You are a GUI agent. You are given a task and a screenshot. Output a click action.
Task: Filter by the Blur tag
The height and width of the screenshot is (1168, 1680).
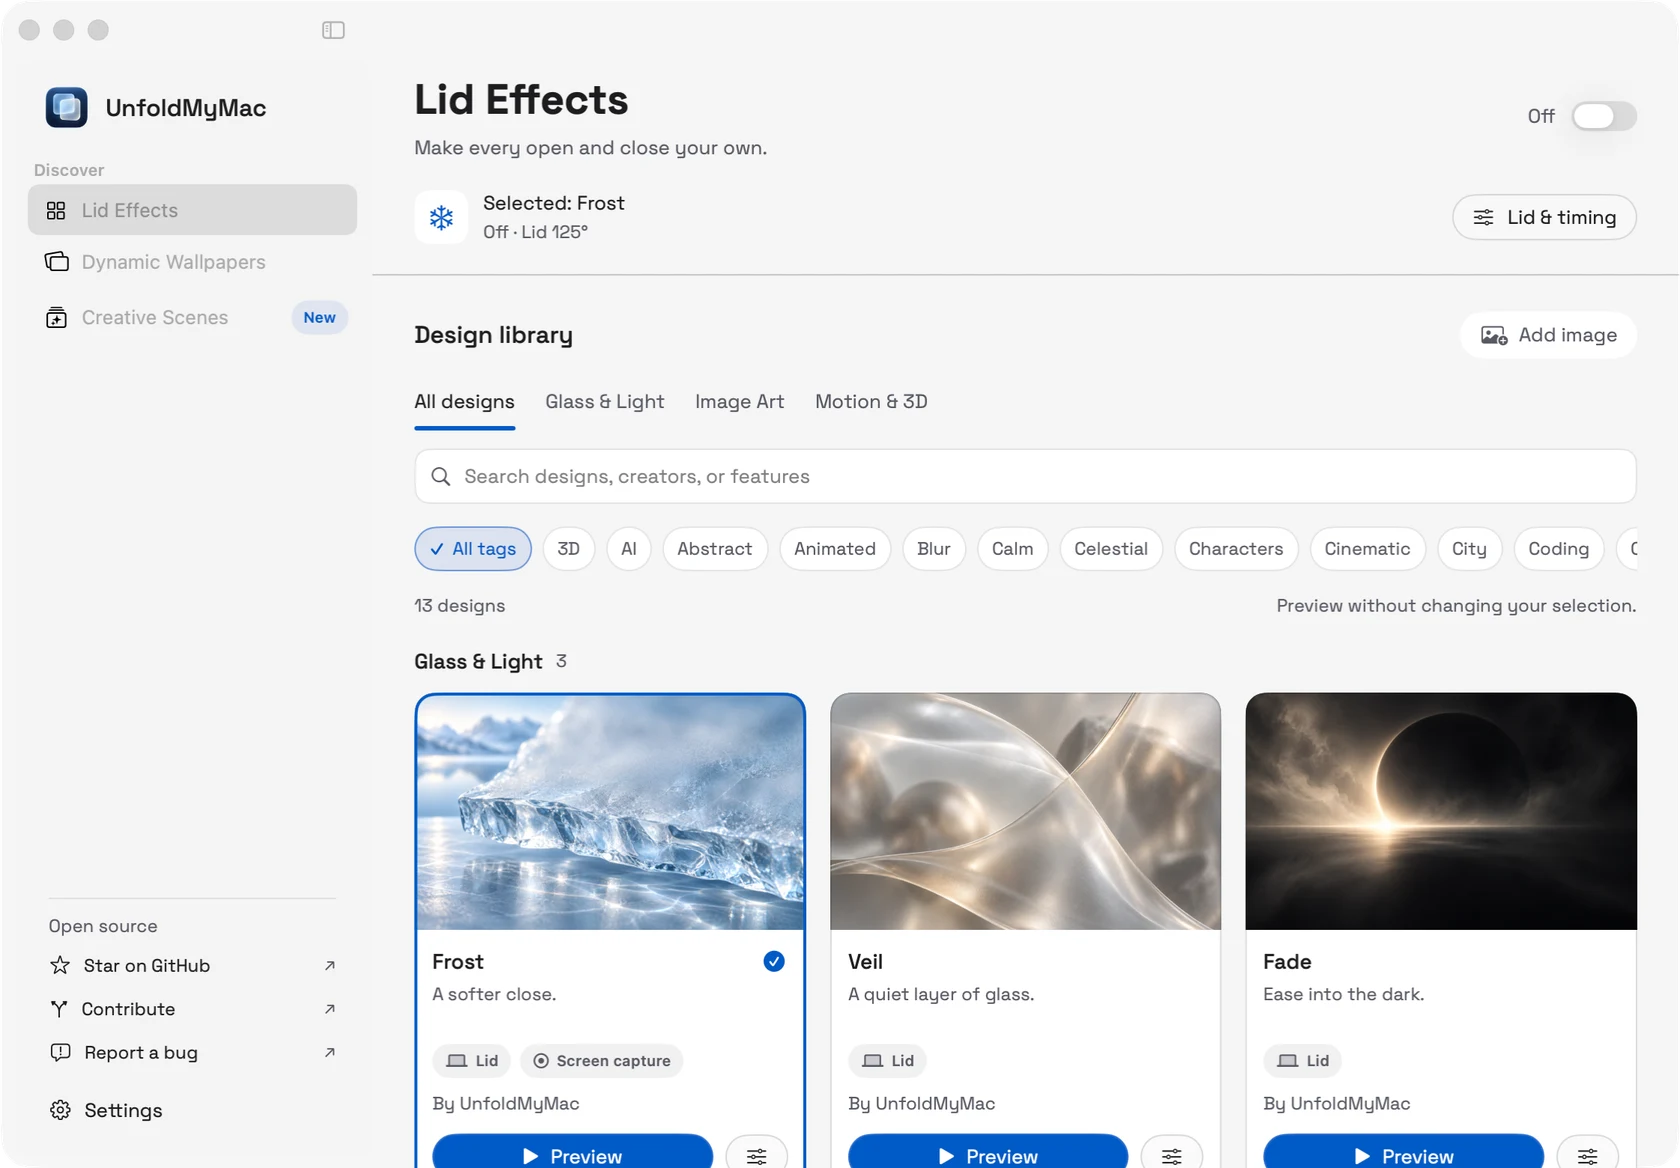934,549
